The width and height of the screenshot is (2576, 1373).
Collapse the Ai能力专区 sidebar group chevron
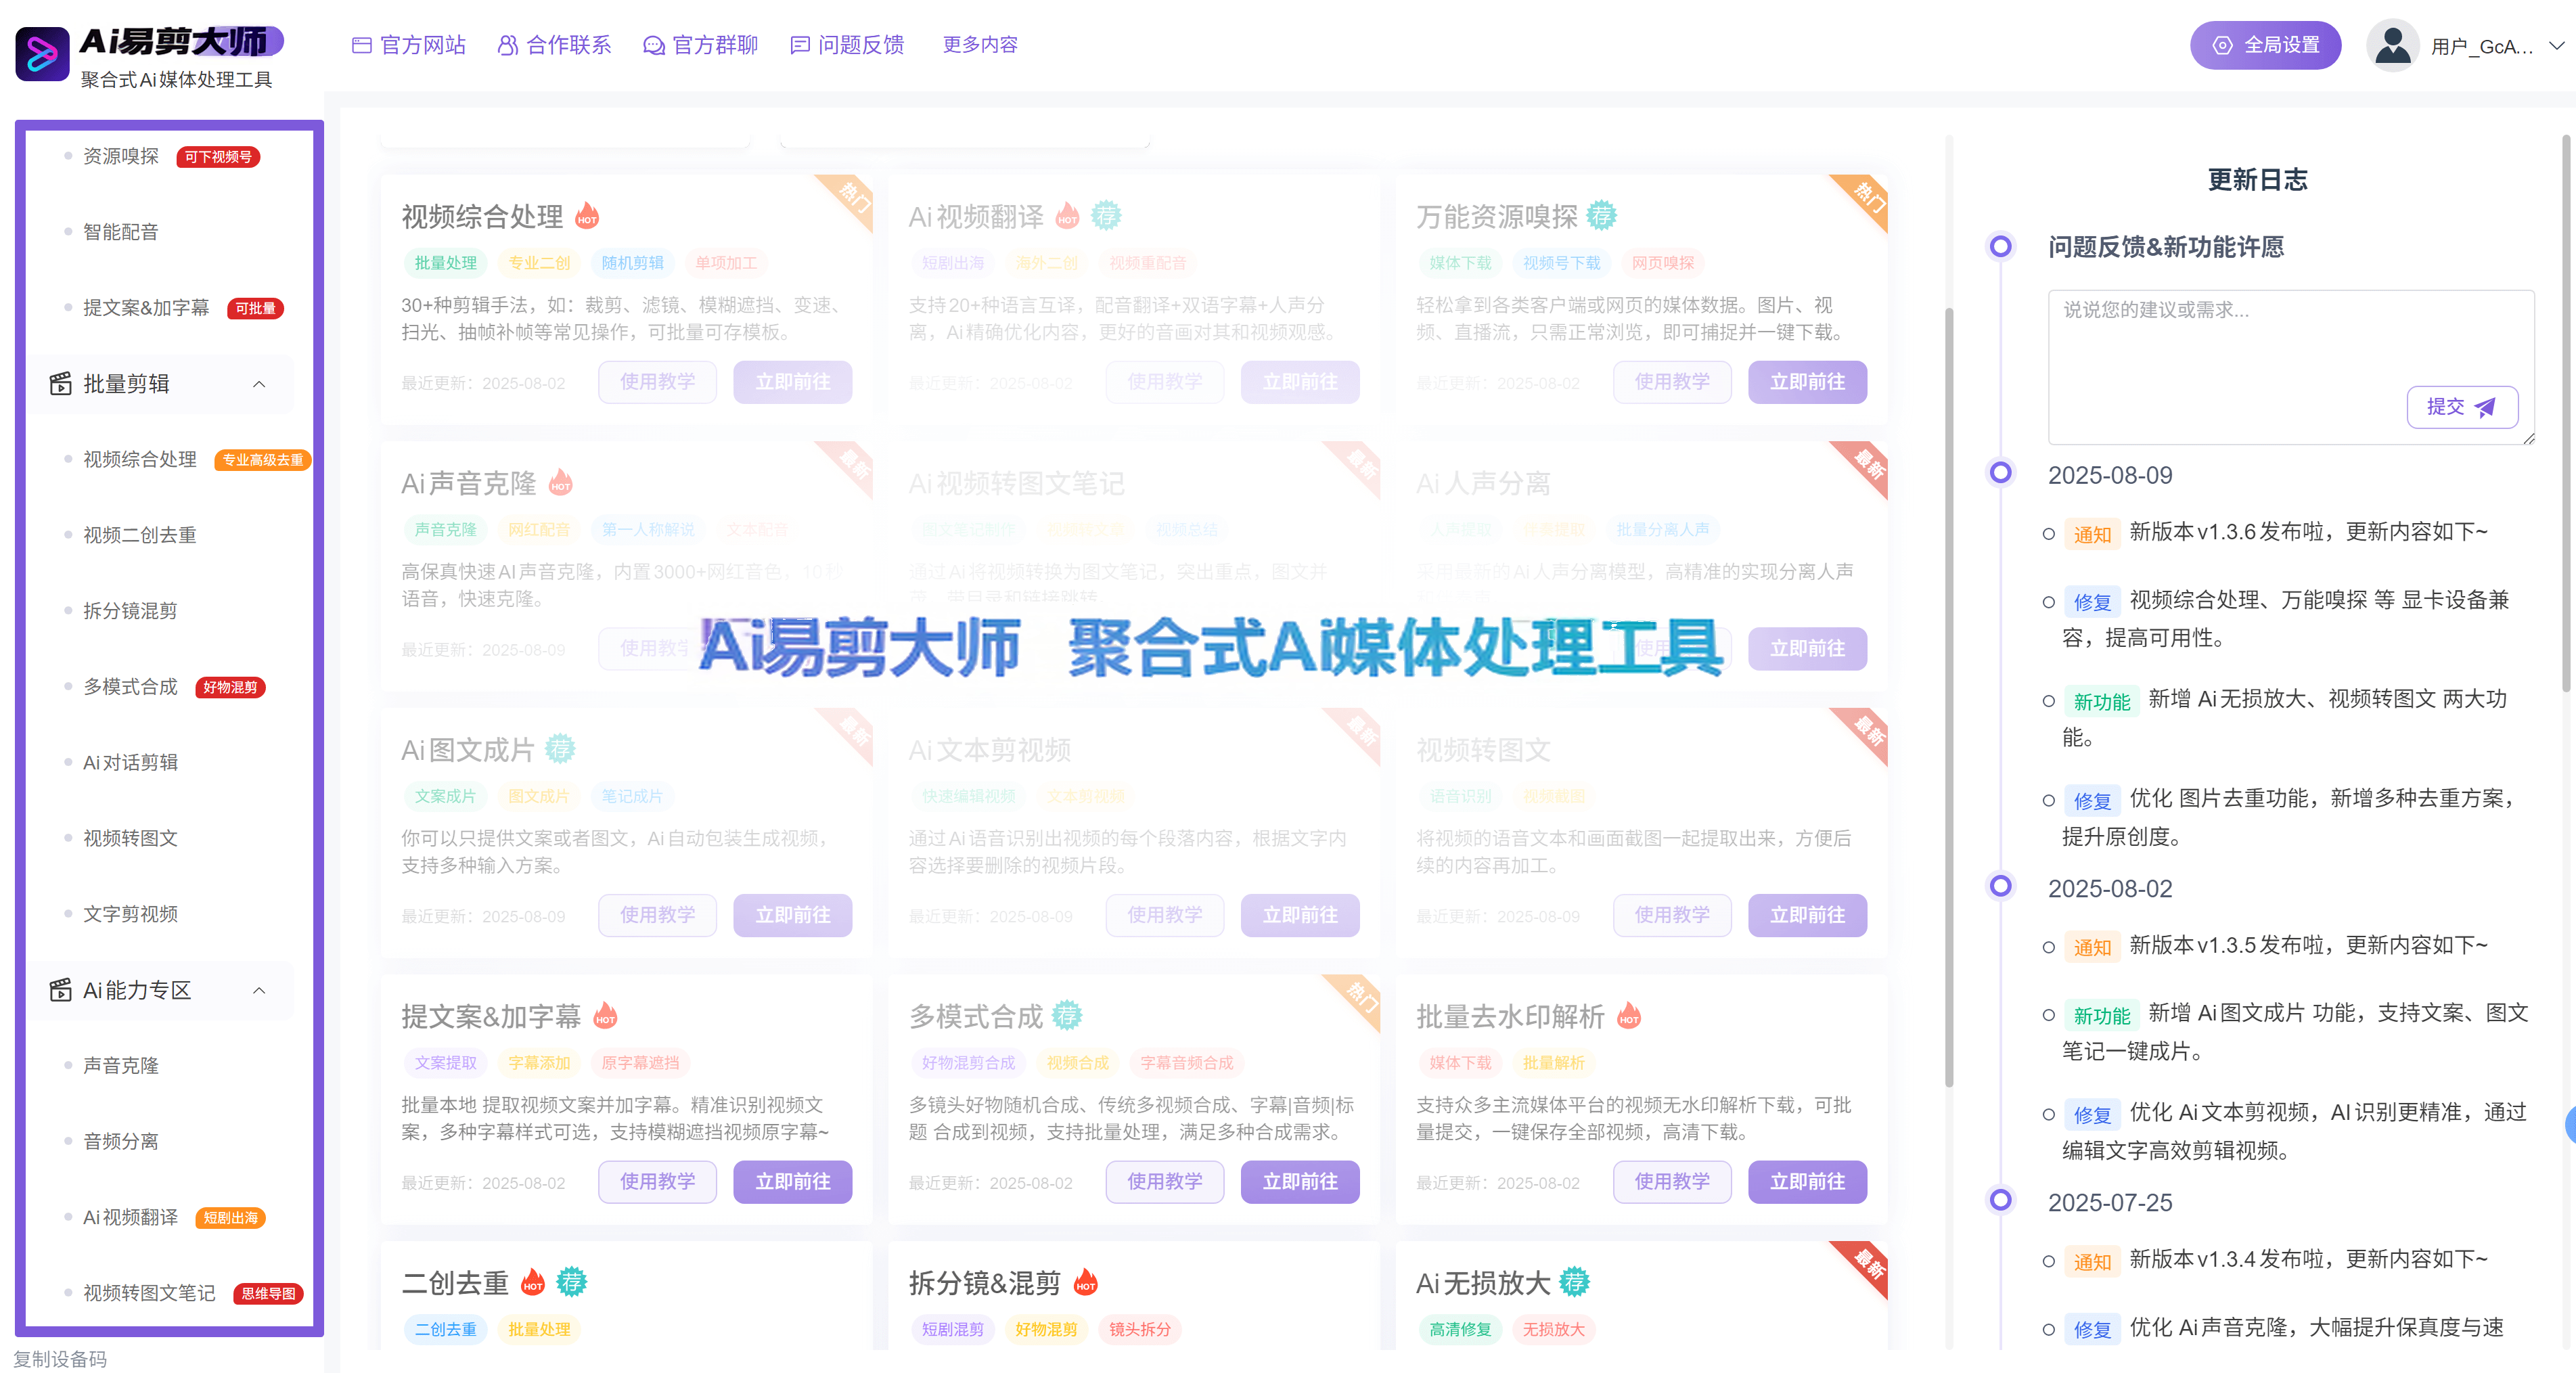(x=259, y=991)
